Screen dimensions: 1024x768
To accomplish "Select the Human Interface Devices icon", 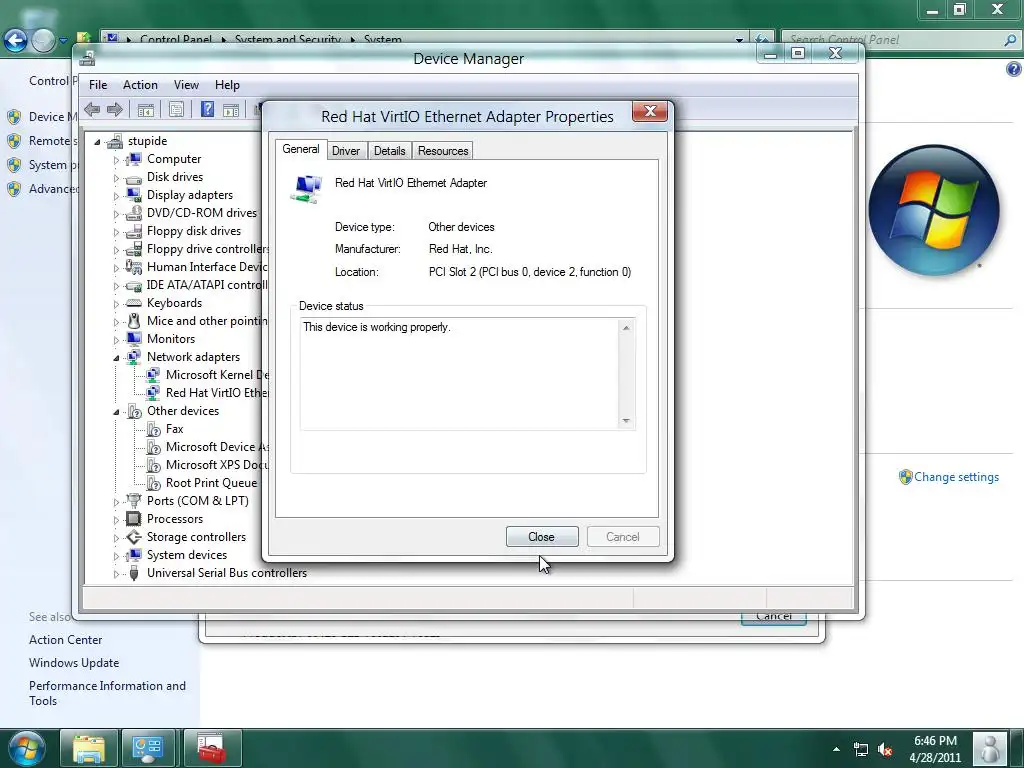I will (134, 267).
